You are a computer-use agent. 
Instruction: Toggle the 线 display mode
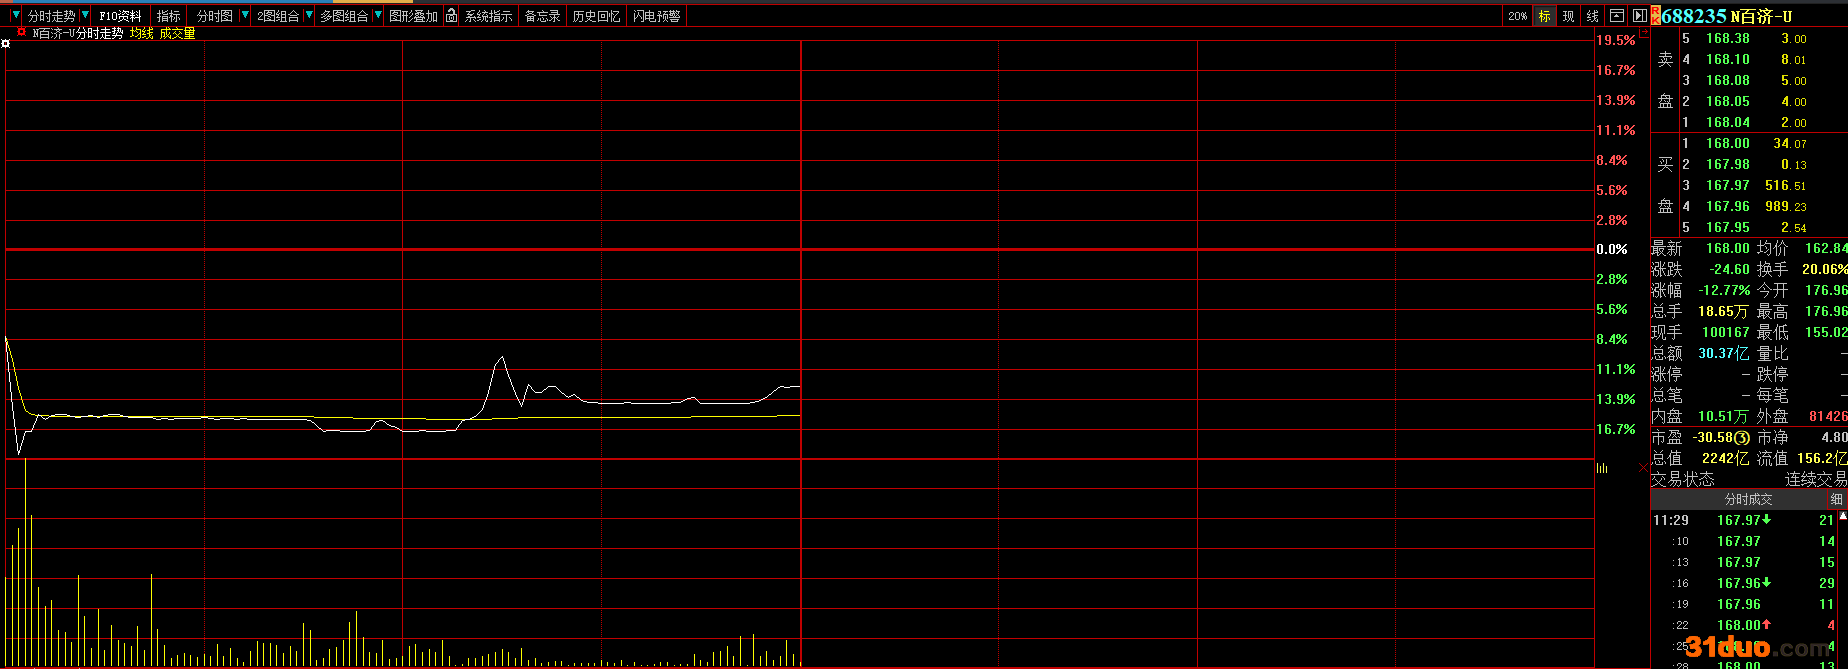pyautogui.click(x=1593, y=16)
